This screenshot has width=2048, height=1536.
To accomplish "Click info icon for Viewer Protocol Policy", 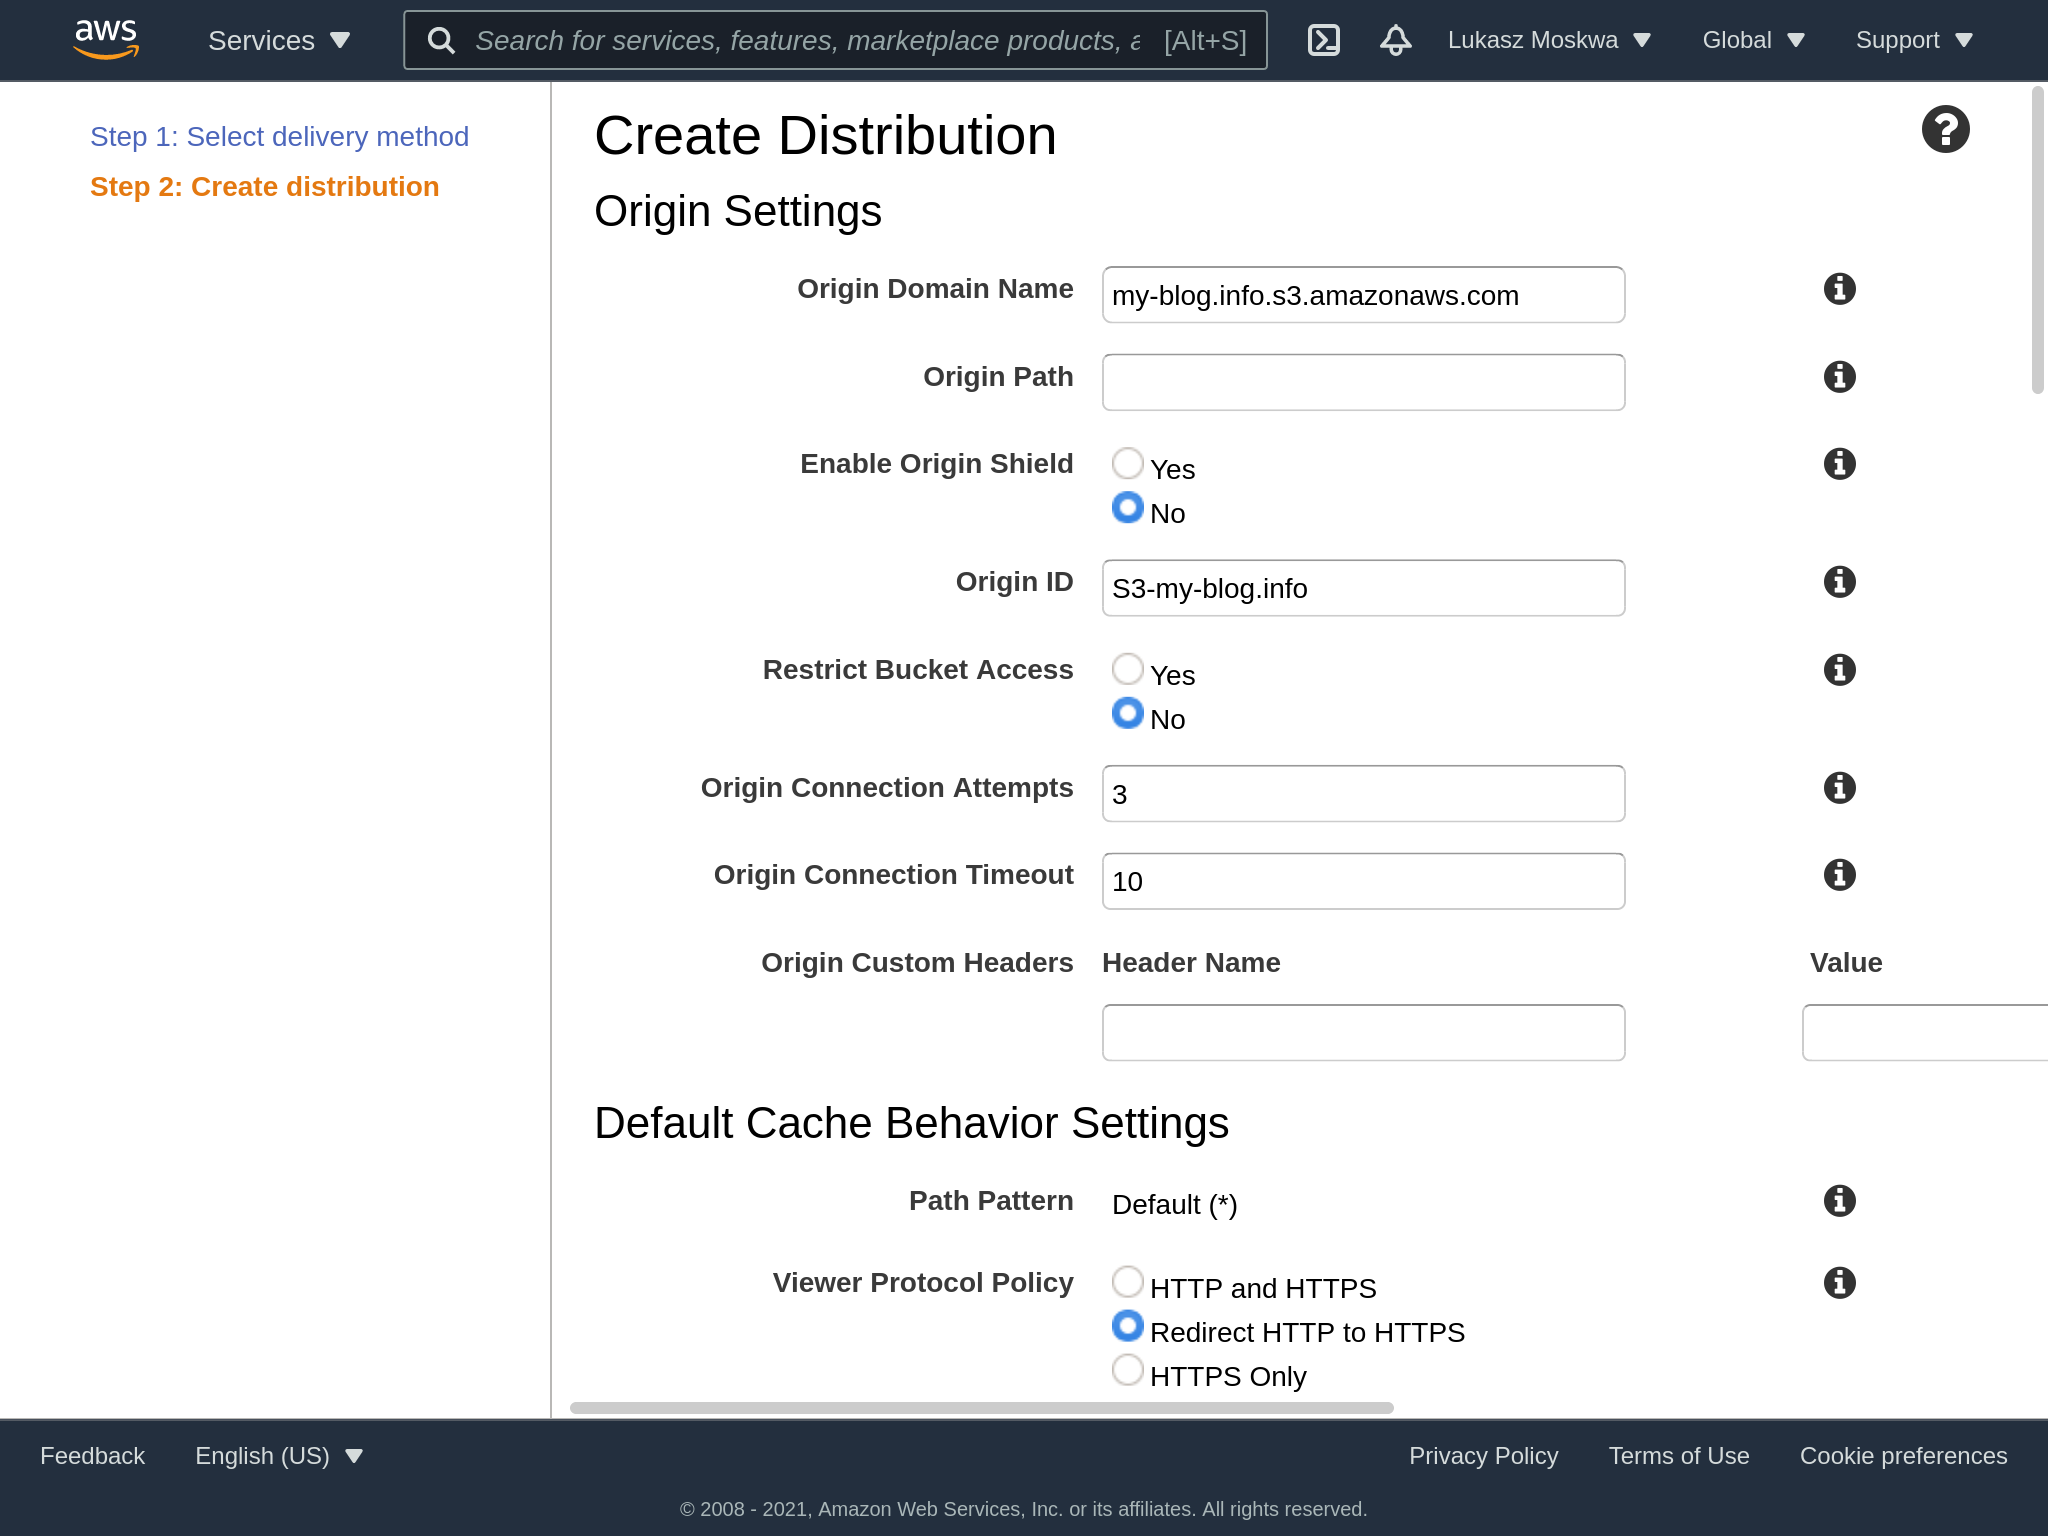I will click(x=1839, y=1283).
